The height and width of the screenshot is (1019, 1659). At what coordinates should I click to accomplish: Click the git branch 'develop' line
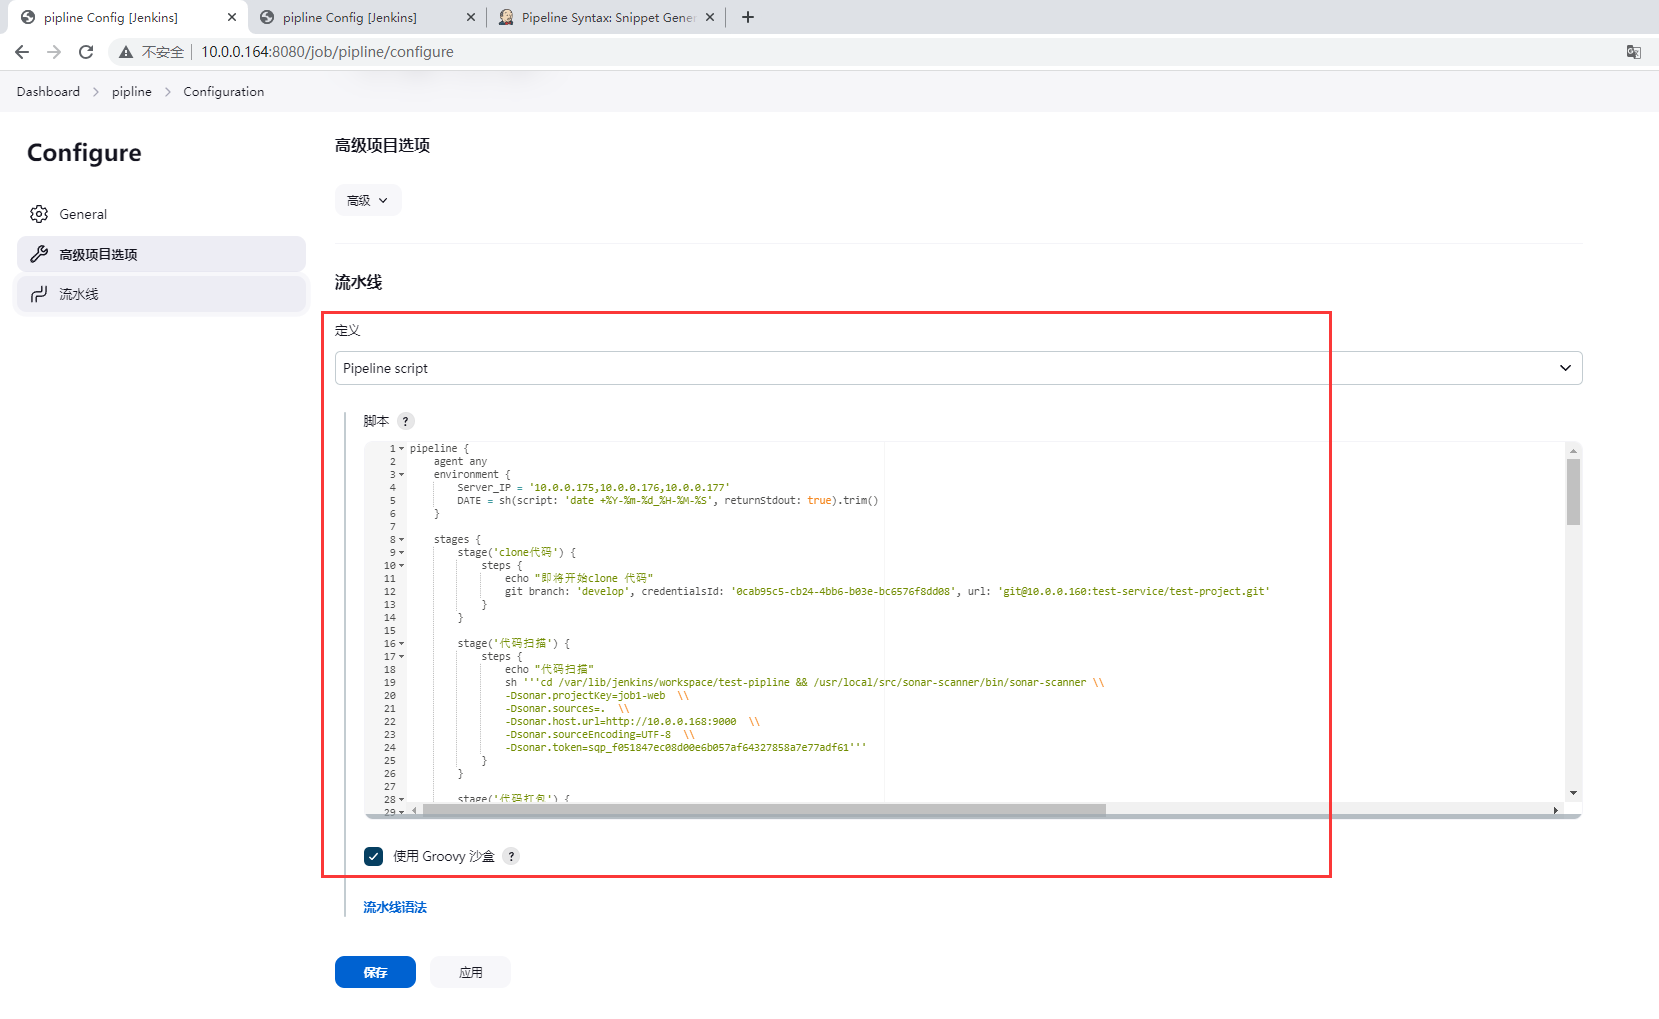[888, 592]
